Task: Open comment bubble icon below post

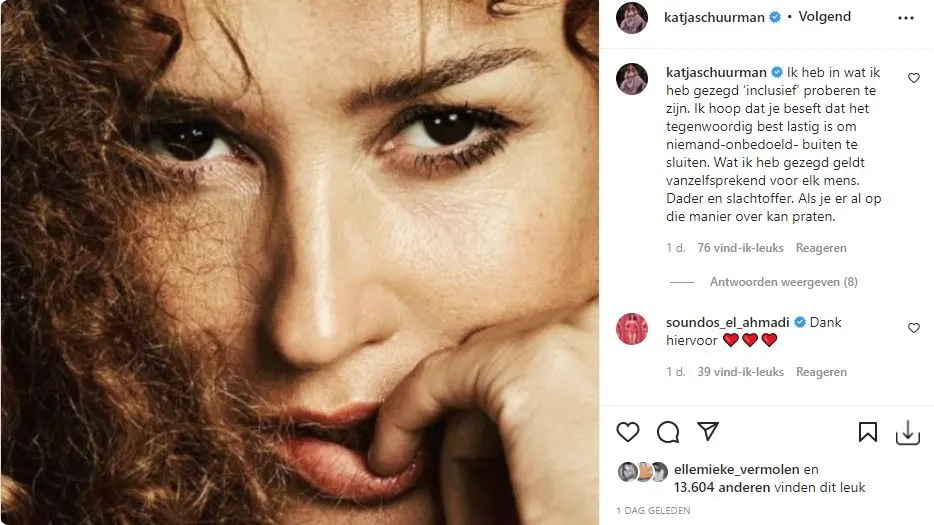Action: click(667, 432)
